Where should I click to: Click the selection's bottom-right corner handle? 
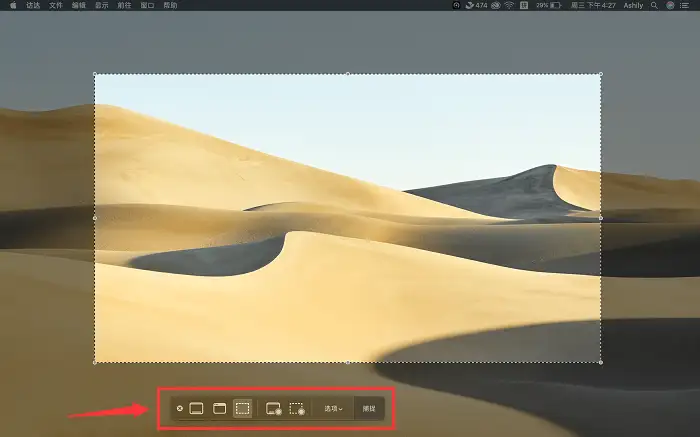[600, 362]
